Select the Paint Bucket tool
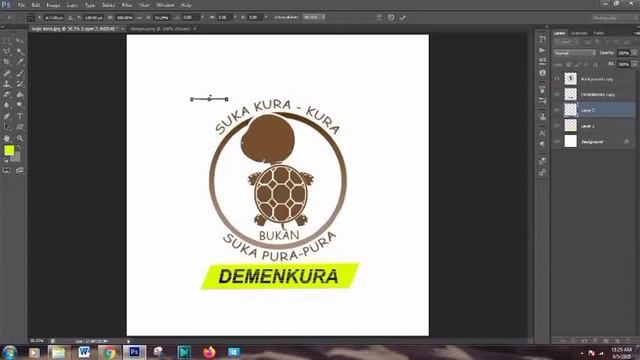The height and width of the screenshot is (360, 640). 20,94
